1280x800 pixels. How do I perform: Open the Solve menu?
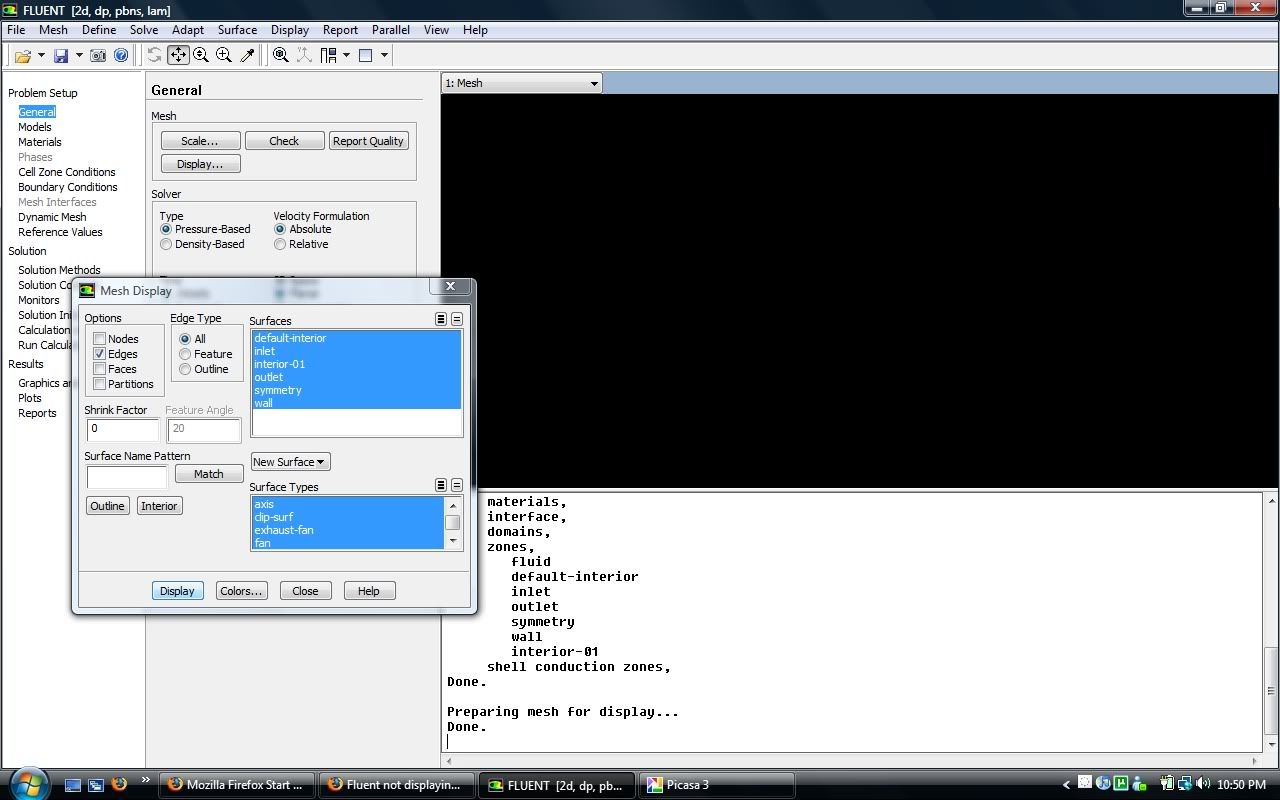pyautogui.click(x=144, y=30)
